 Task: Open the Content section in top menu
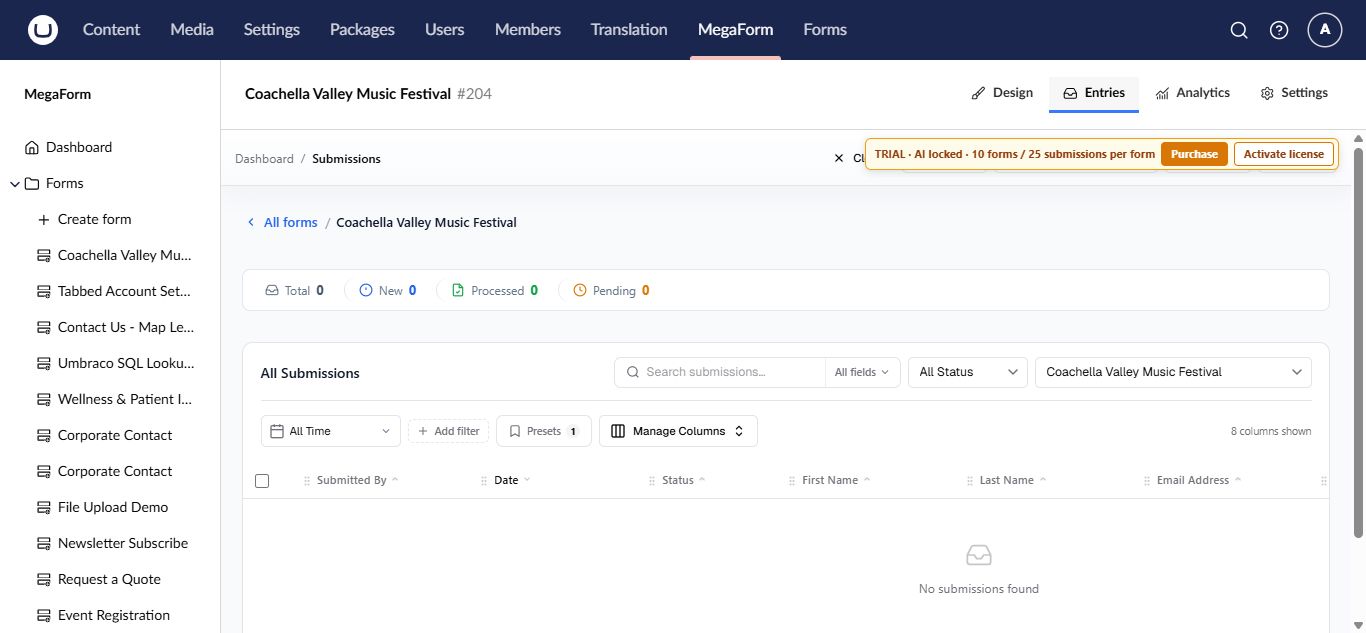click(x=111, y=29)
